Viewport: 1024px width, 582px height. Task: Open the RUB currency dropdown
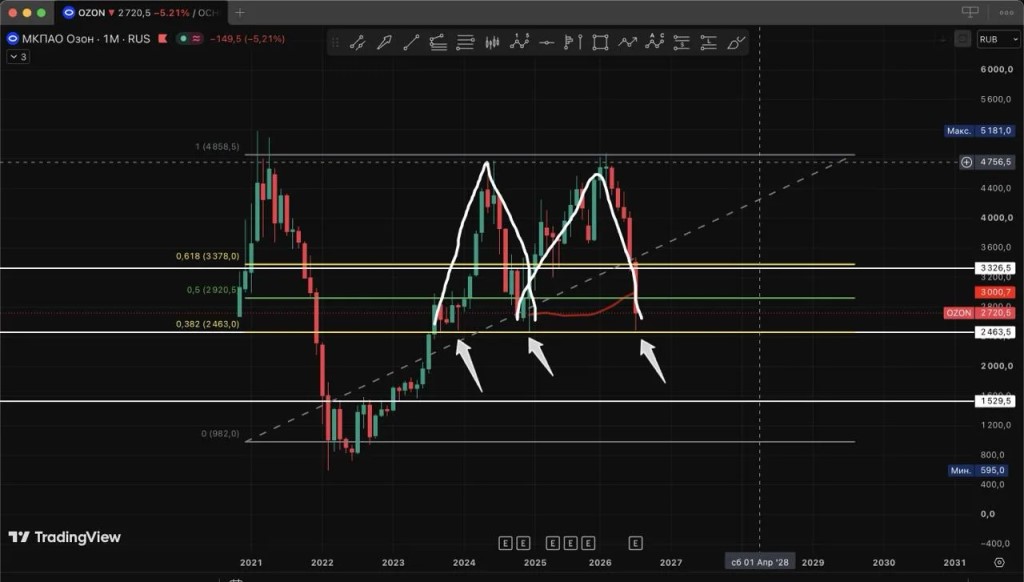pos(999,39)
